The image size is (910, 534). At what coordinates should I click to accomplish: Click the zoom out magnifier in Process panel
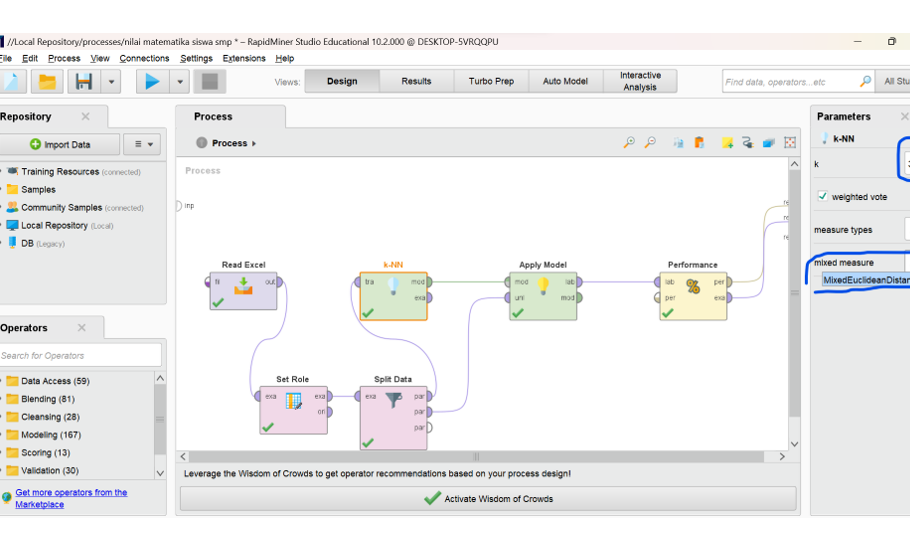[x=651, y=143]
